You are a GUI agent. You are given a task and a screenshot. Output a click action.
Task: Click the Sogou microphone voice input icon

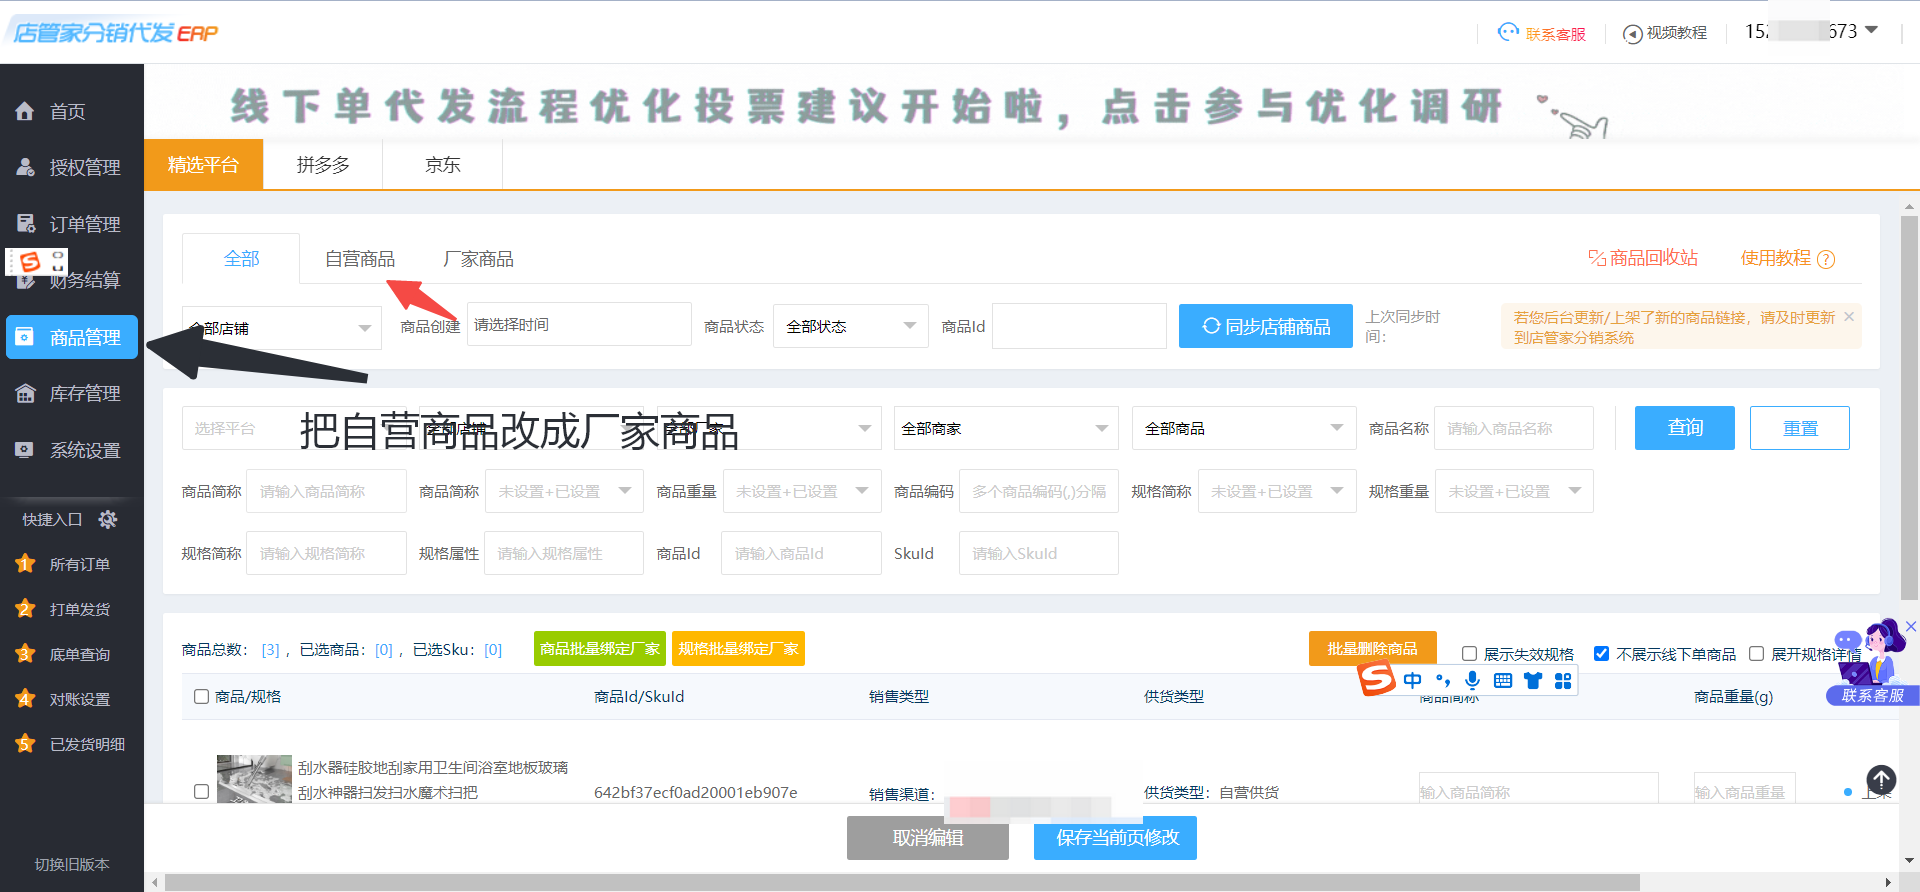tap(1472, 681)
